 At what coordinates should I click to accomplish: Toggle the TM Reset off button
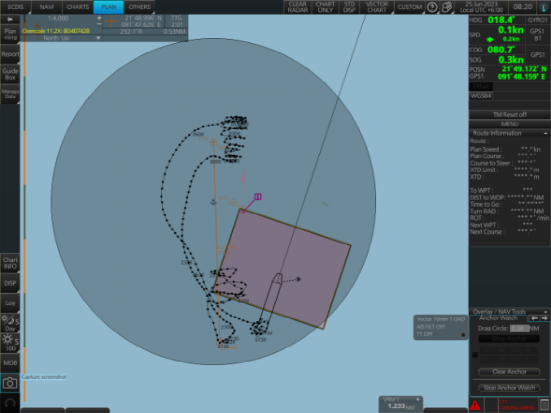(x=510, y=115)
